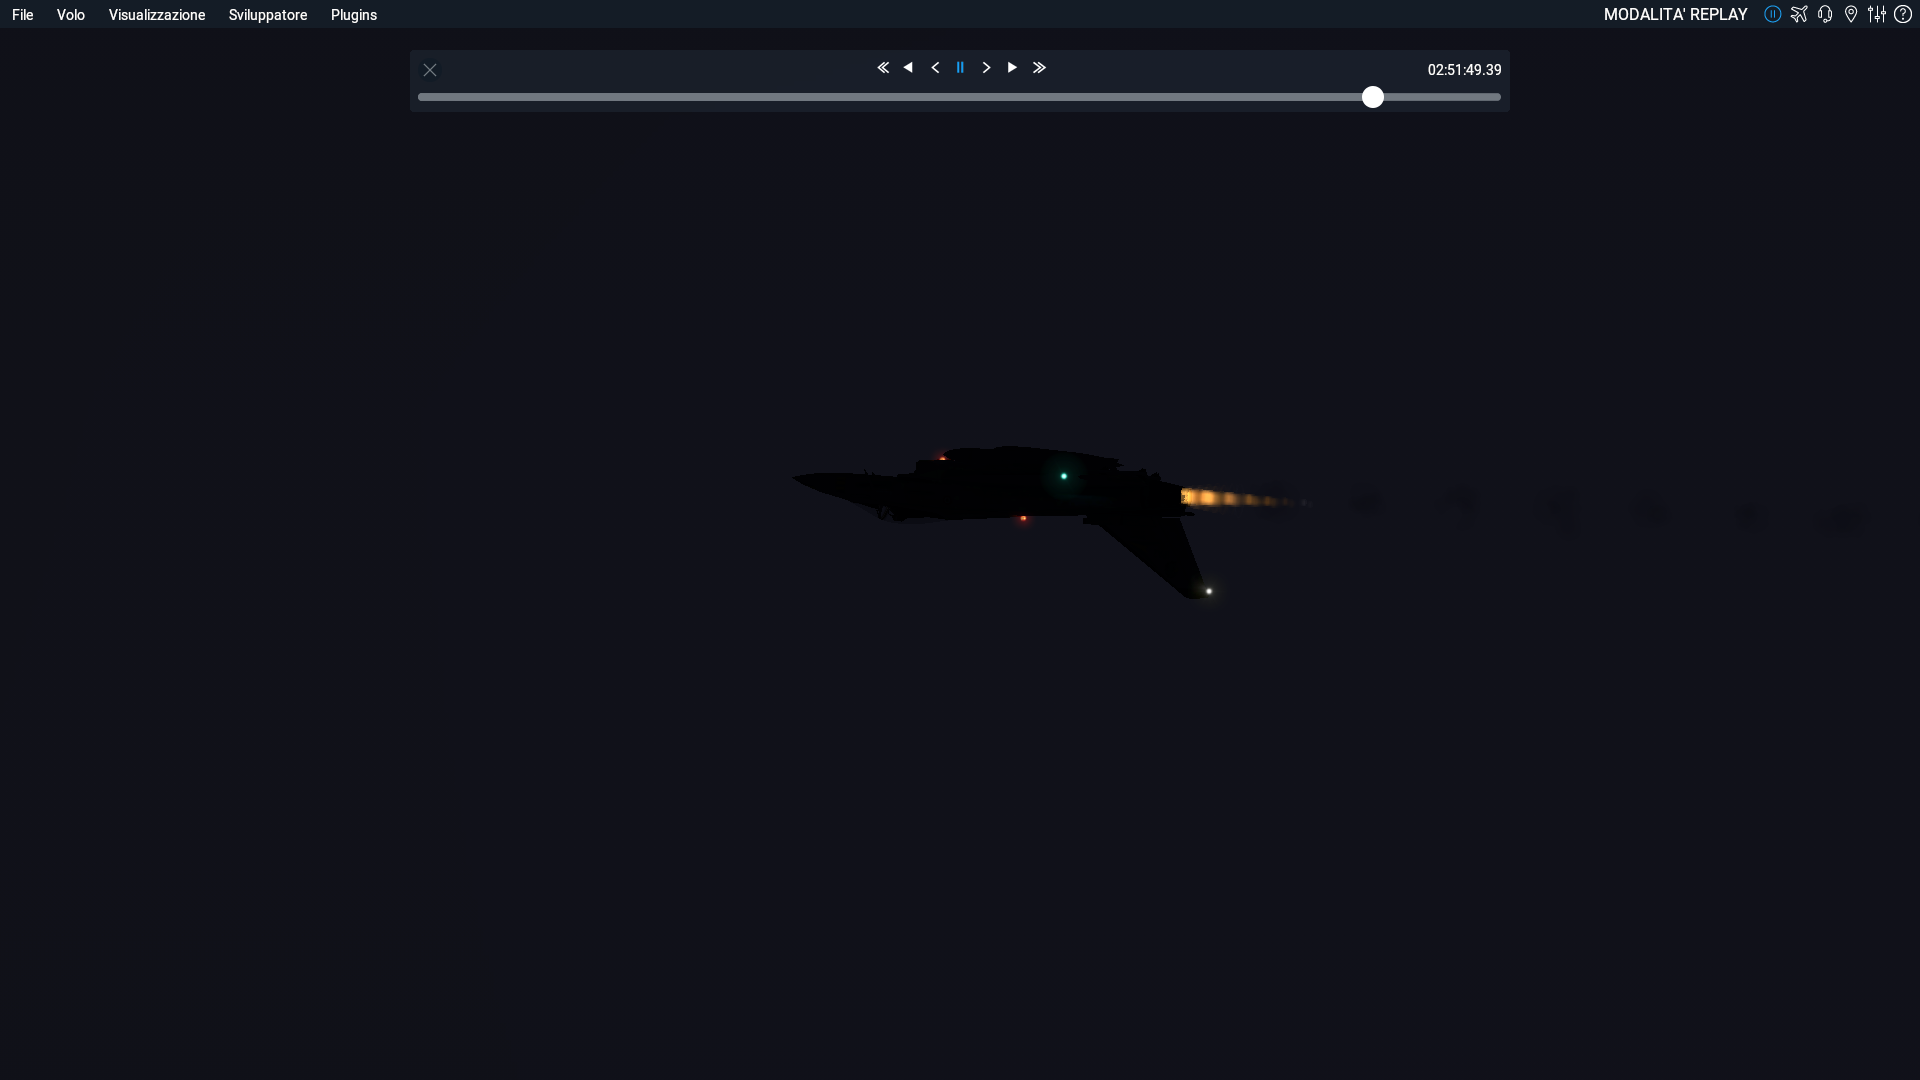Click the play forward triangle button
Screen dimensions: 1920x1080
pyautogui.click(x=1012, y=68)
